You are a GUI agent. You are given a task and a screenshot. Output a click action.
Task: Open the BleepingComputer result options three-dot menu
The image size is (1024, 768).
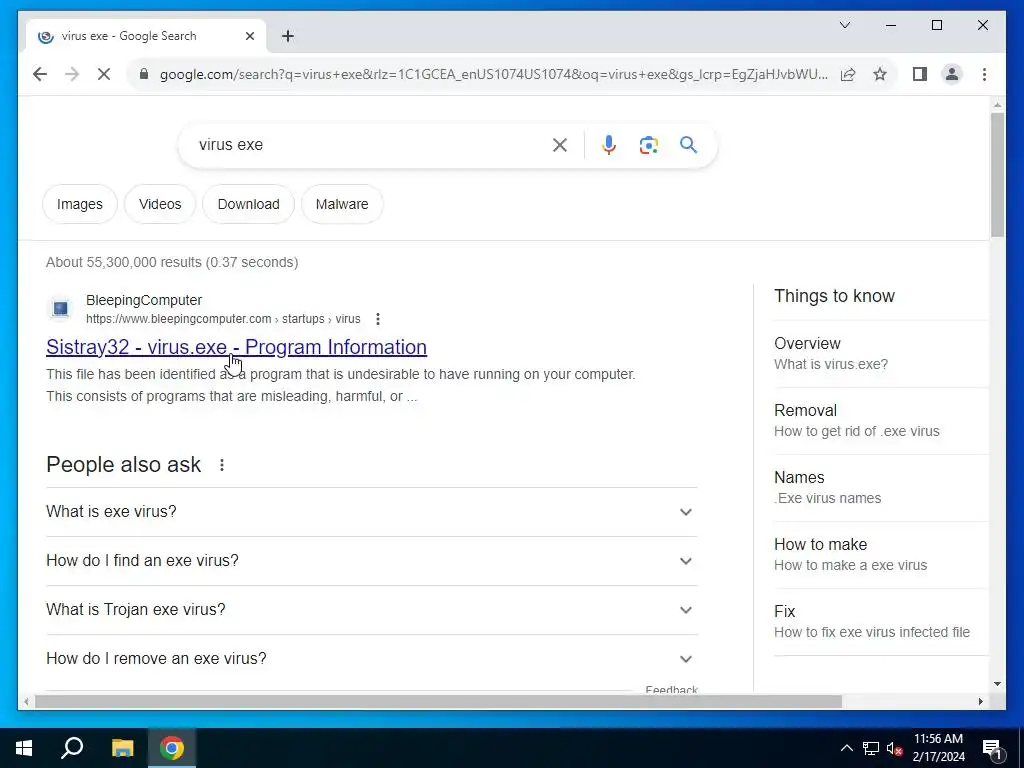point(377,319)
